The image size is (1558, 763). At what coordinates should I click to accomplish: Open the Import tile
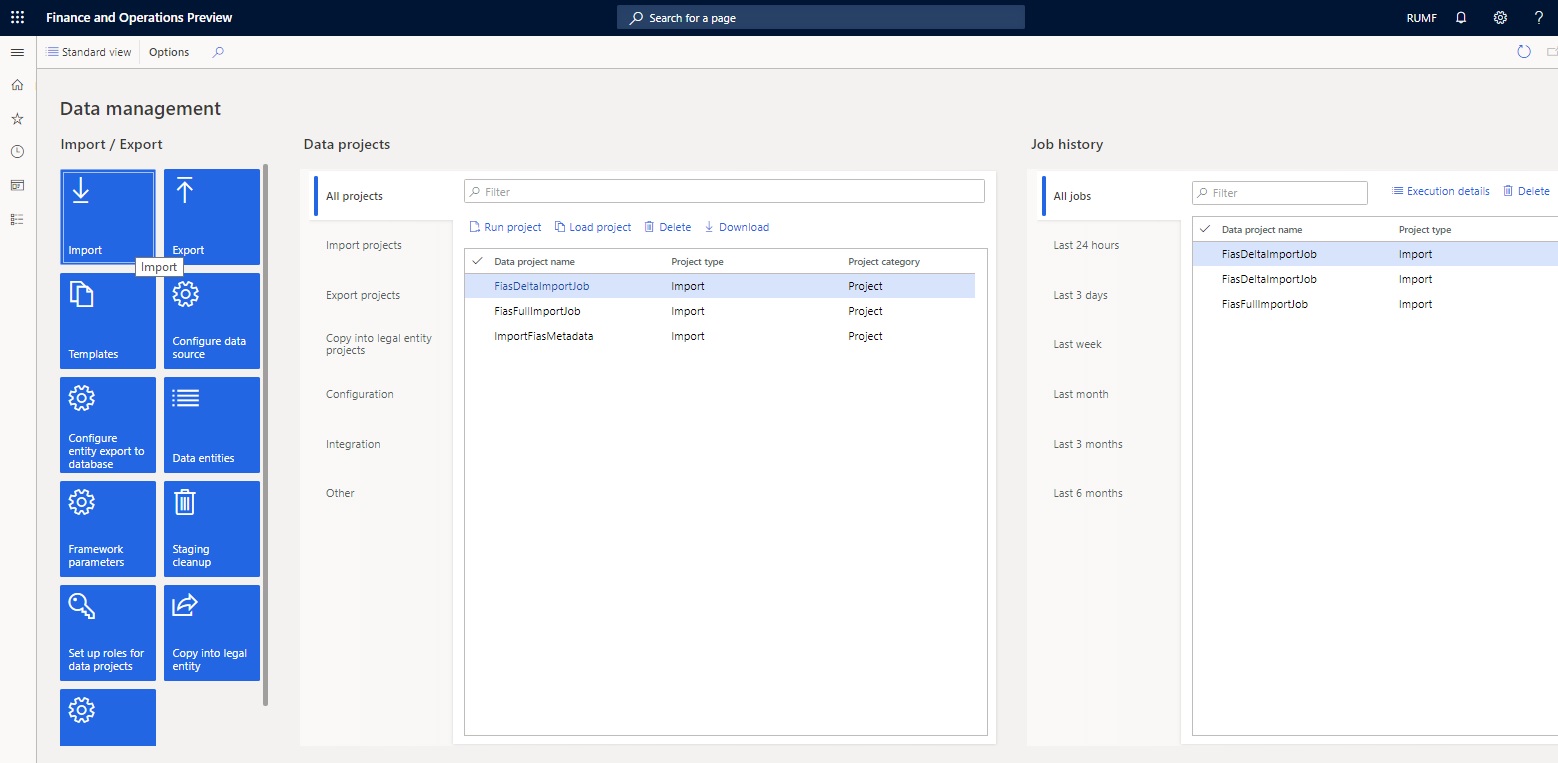(x=108, y=216)
